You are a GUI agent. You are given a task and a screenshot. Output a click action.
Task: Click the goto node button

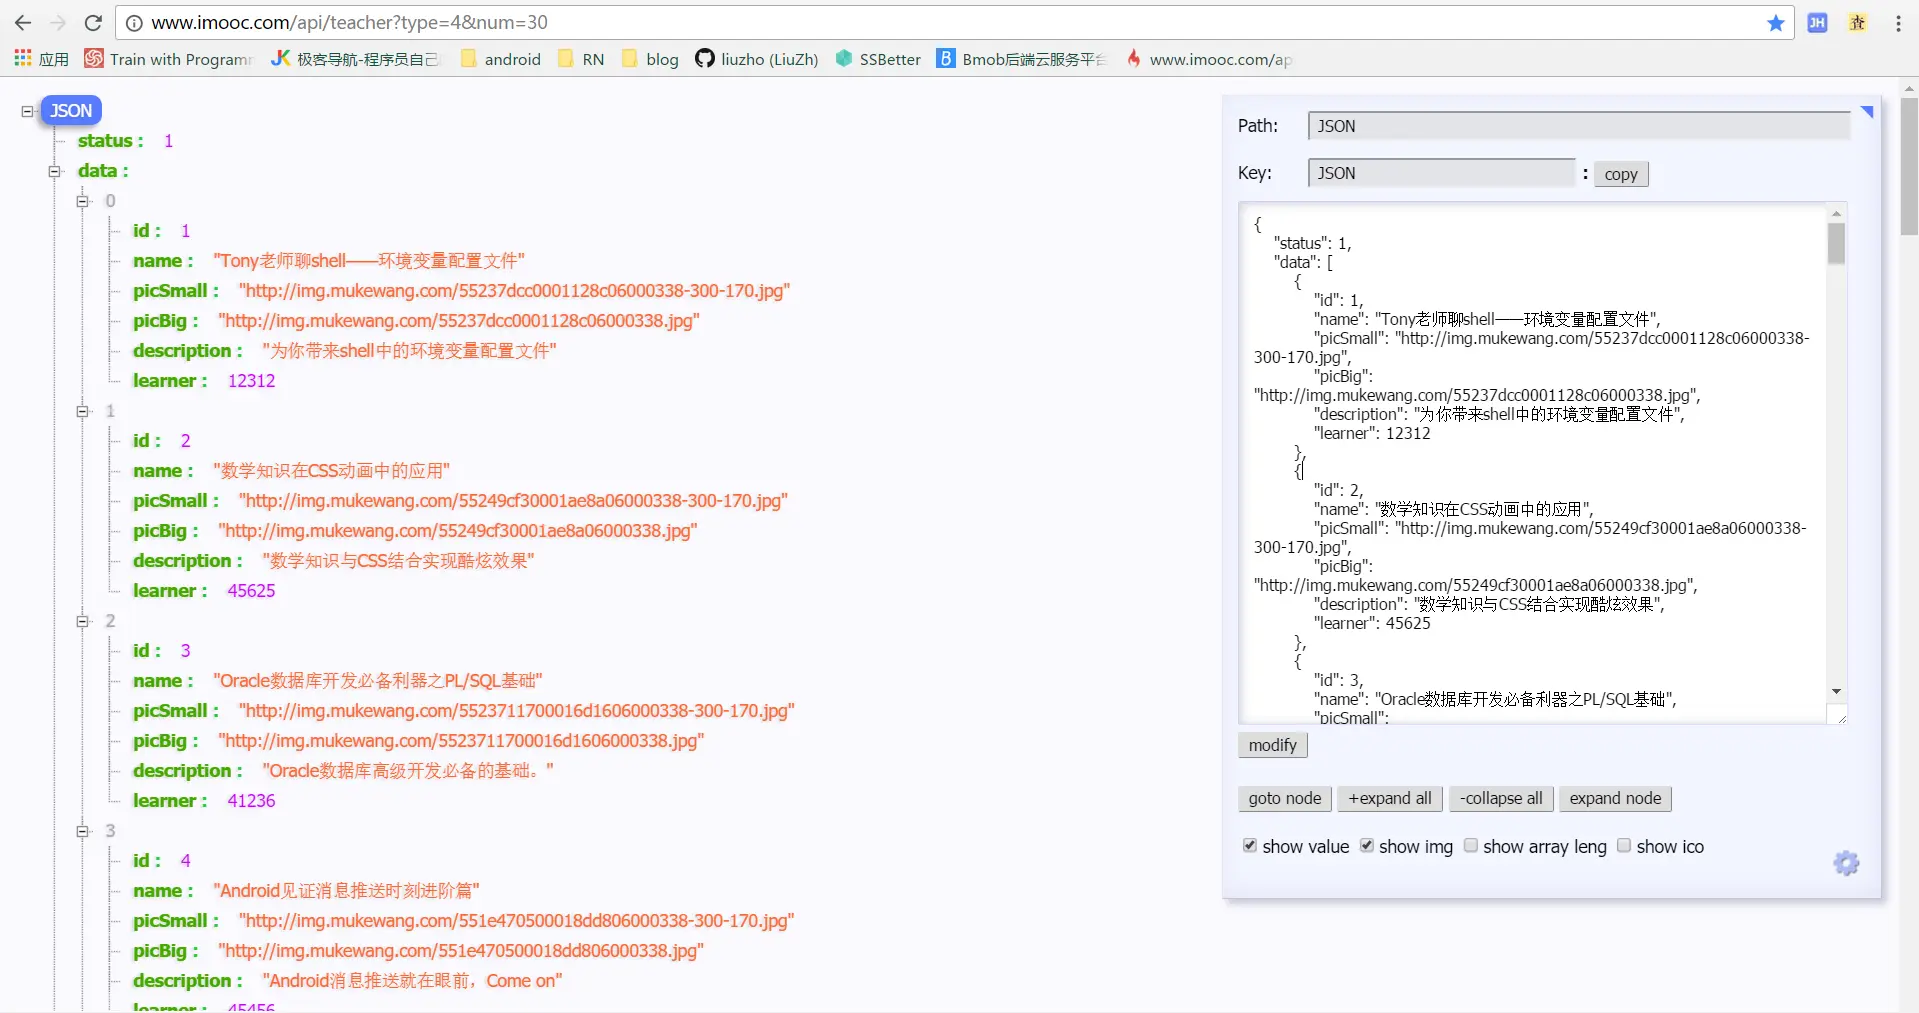click(1285, 798)
